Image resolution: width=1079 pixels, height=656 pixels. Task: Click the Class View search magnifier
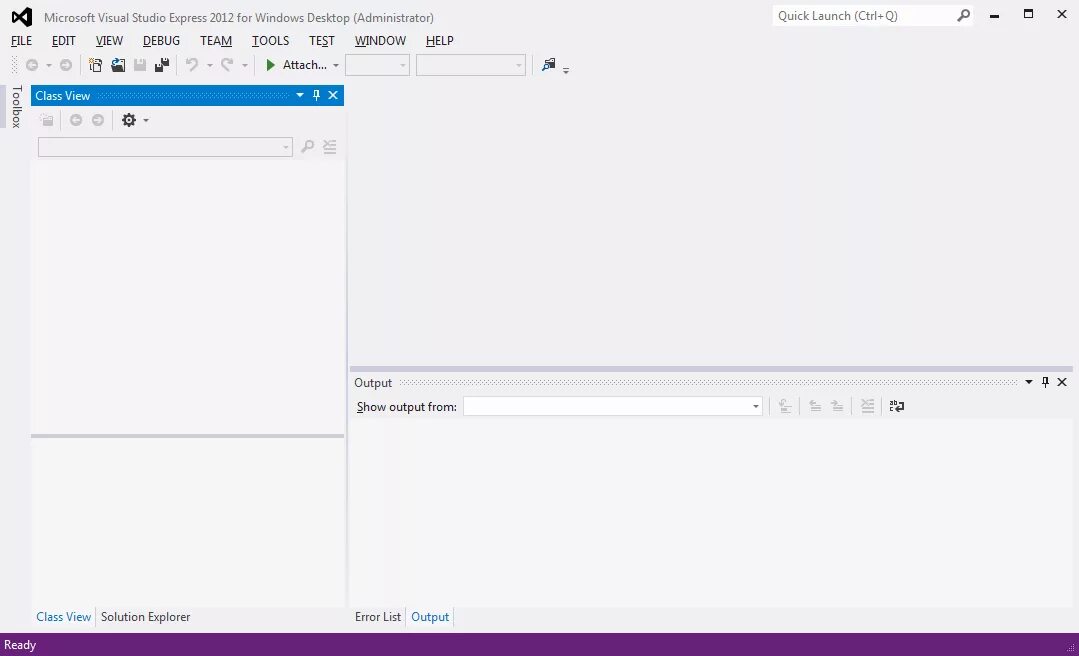pyautogui.click(x=308, y=147)
